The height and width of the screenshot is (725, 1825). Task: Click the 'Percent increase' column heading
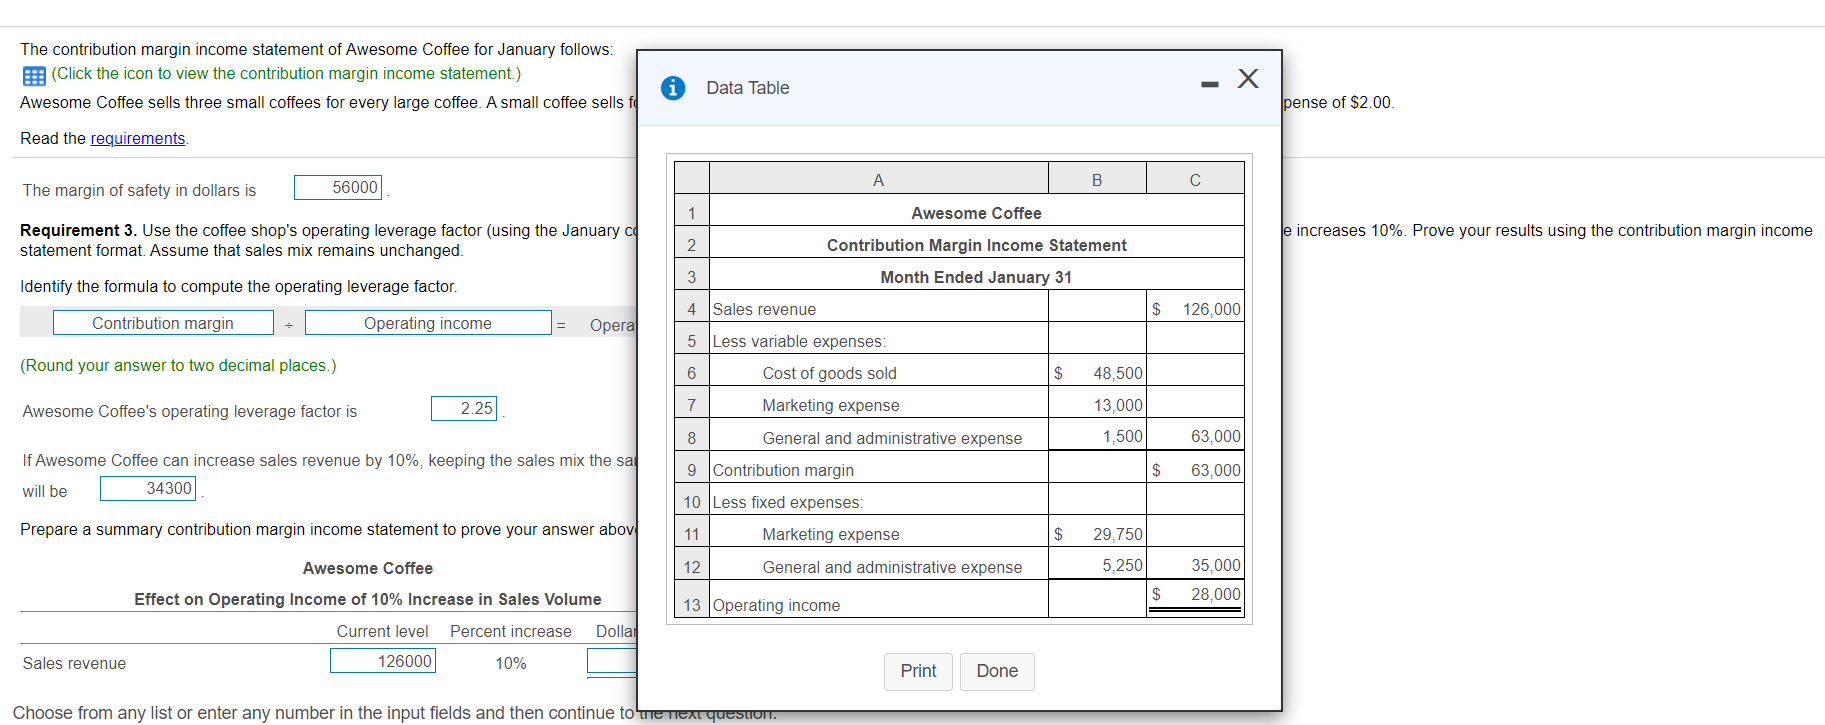511,631
